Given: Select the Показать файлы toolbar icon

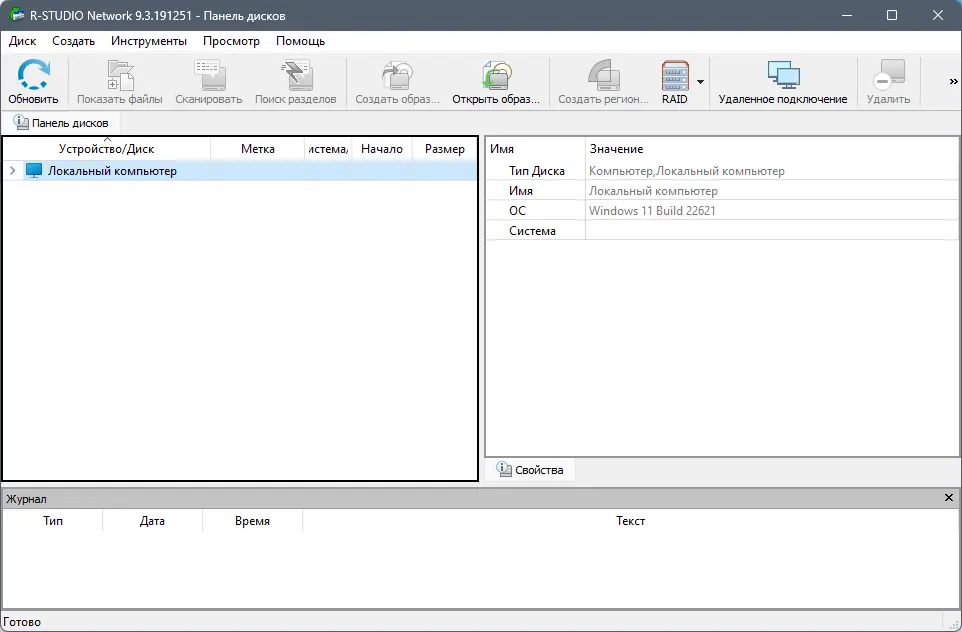Looking at the screenshot, I should (120, 75).
